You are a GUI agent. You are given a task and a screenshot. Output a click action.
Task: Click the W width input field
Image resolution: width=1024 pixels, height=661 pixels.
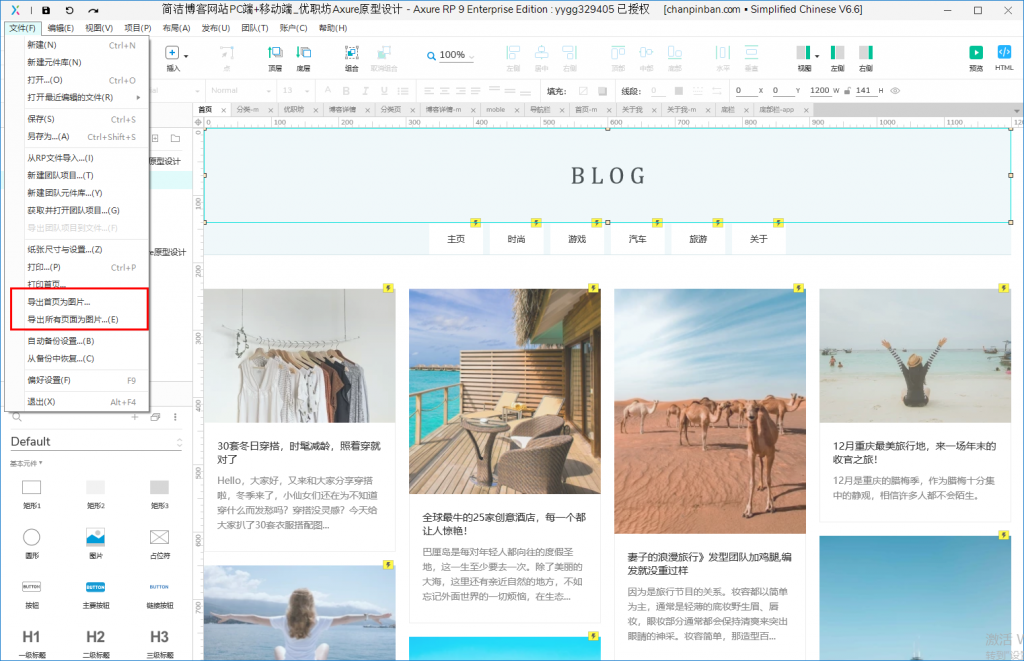[x=819, y=91]
